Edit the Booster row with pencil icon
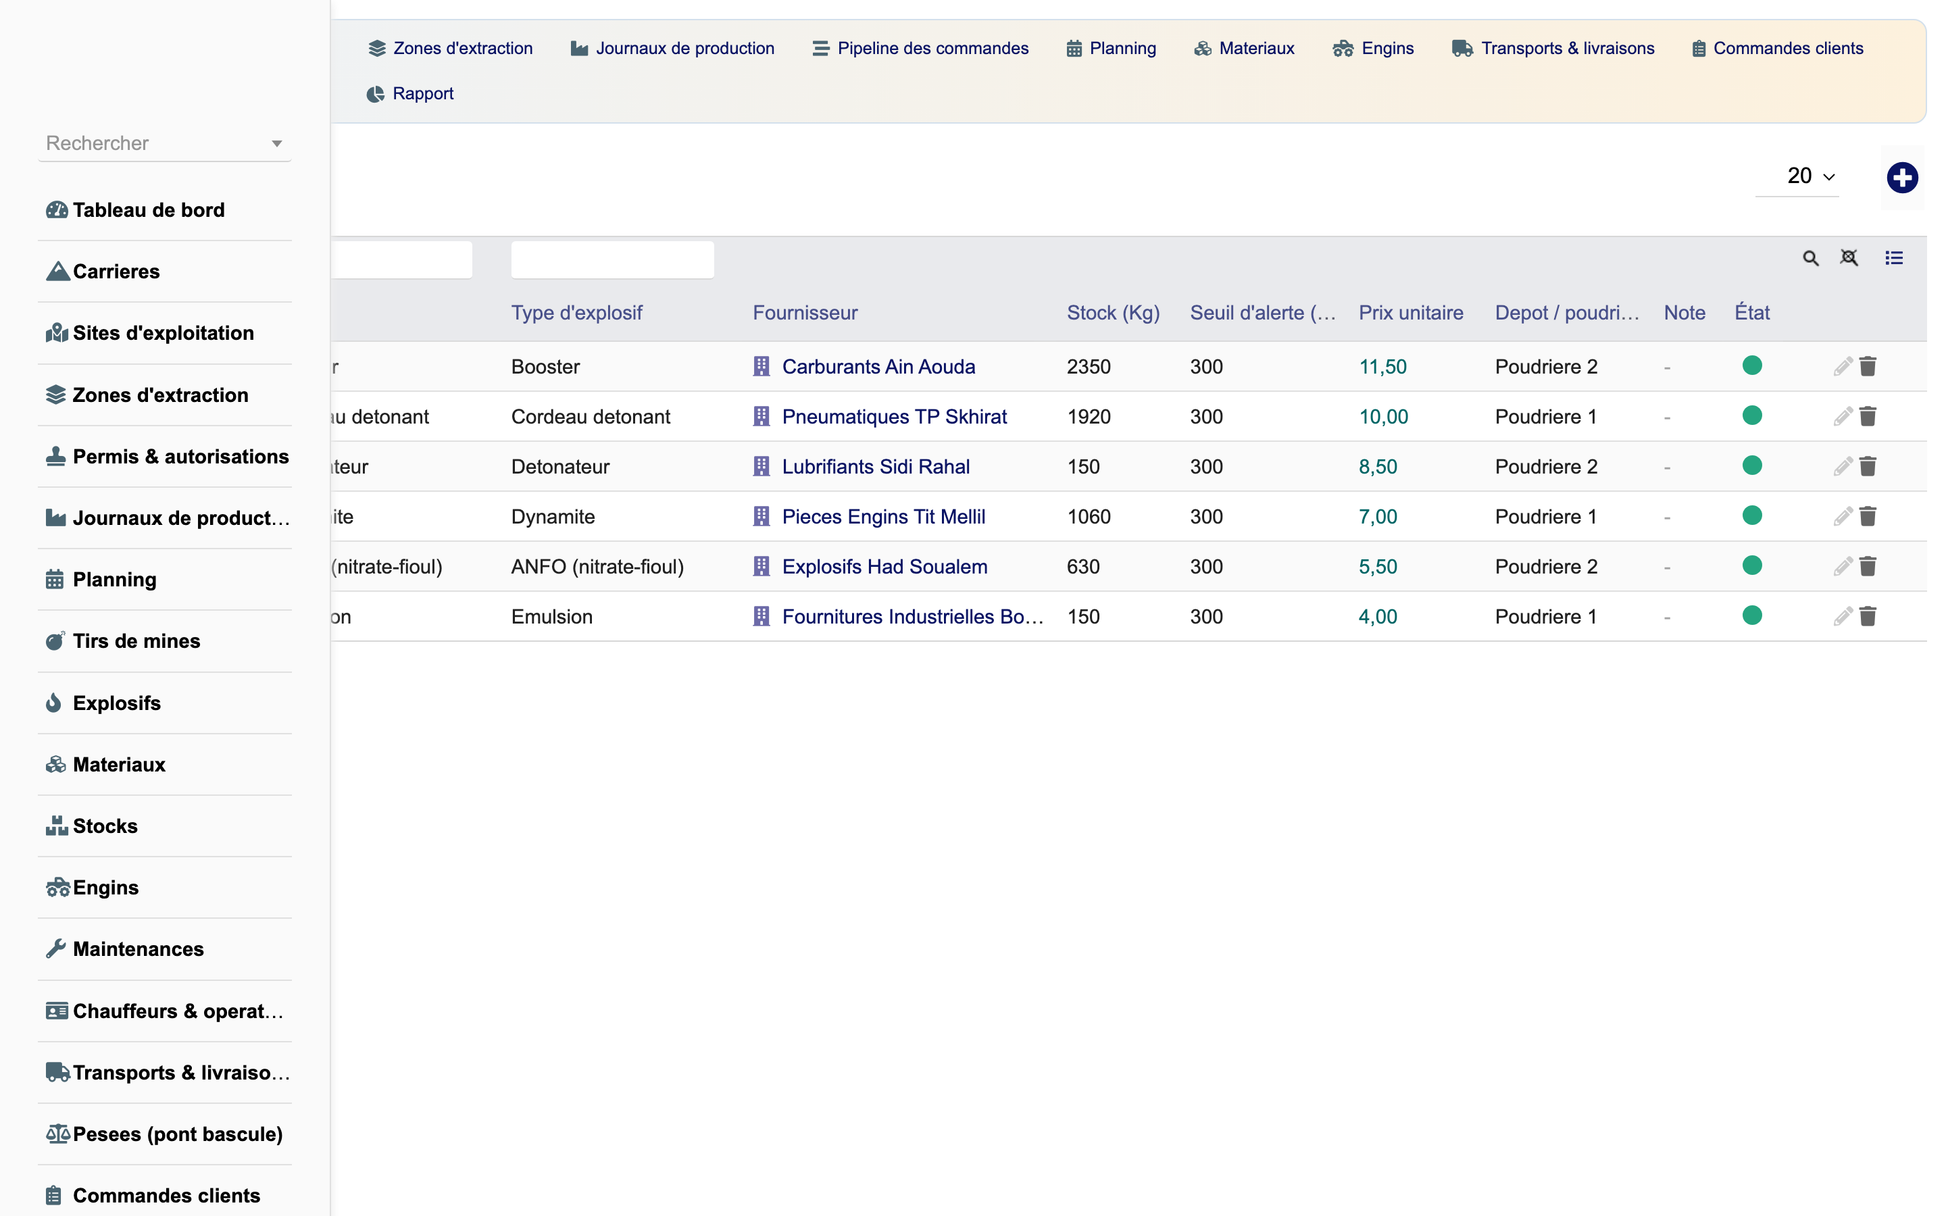This screenshot has height=1216, width=1946. pos(1843,367)
